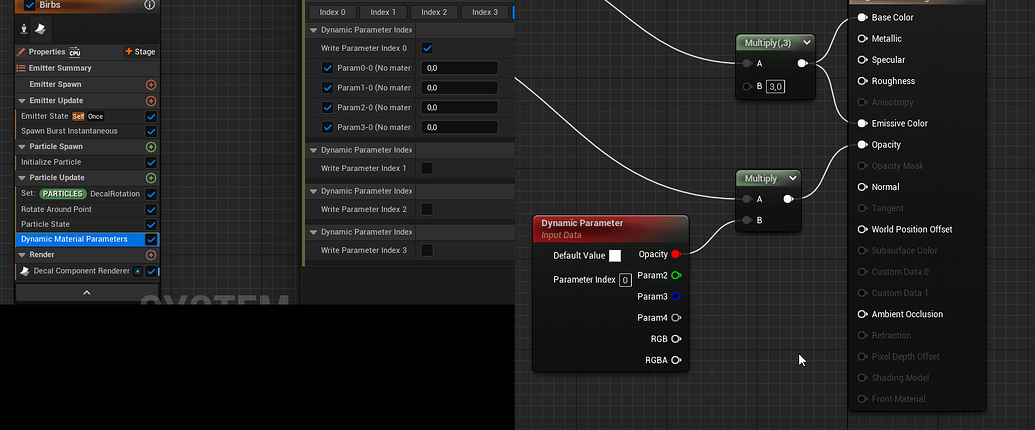1035x430 pixels.
Task: Disable the Emitter State module checkbox
Action: (x=151, y=116)
